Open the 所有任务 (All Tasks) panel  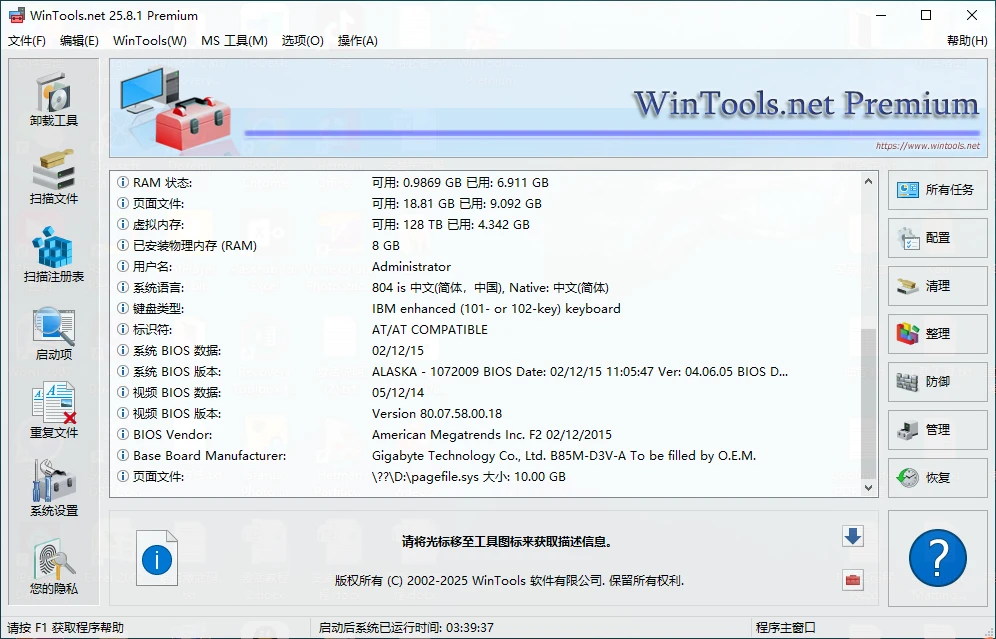(x=937, y=190)
